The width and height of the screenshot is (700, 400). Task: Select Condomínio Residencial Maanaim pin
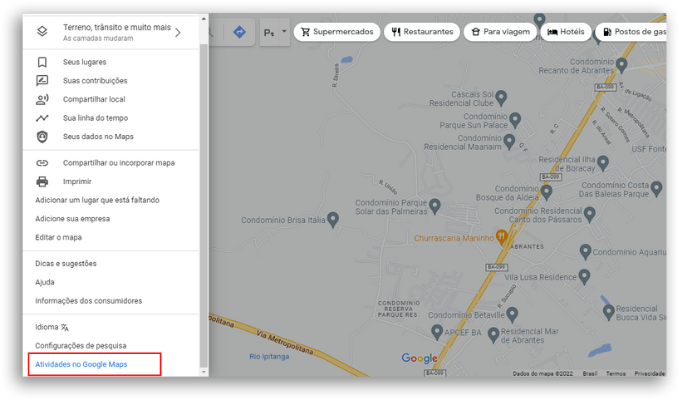click(509, 142)
